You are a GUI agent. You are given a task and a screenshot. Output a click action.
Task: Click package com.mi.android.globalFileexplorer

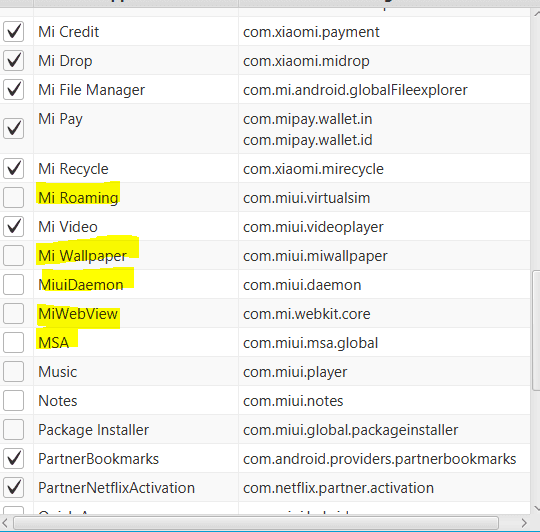coord(355,90)
